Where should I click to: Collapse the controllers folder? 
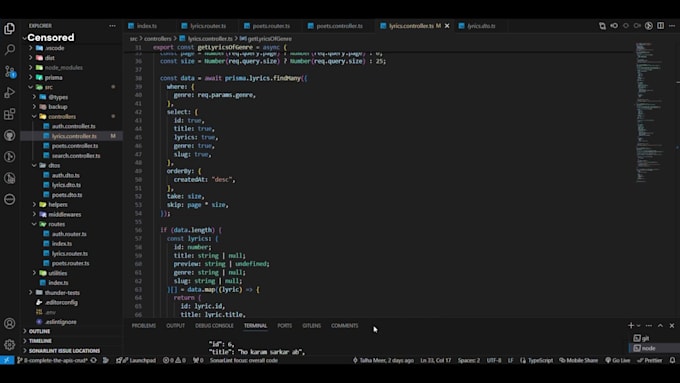[62, 117]
